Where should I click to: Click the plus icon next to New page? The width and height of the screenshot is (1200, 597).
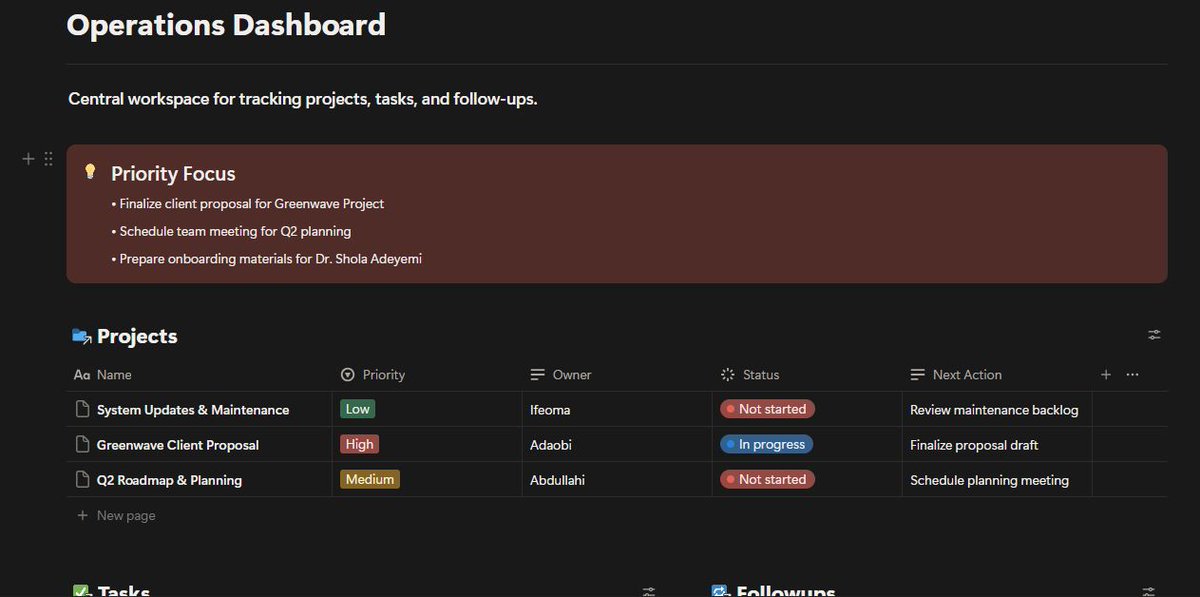[x=82, y=515]
